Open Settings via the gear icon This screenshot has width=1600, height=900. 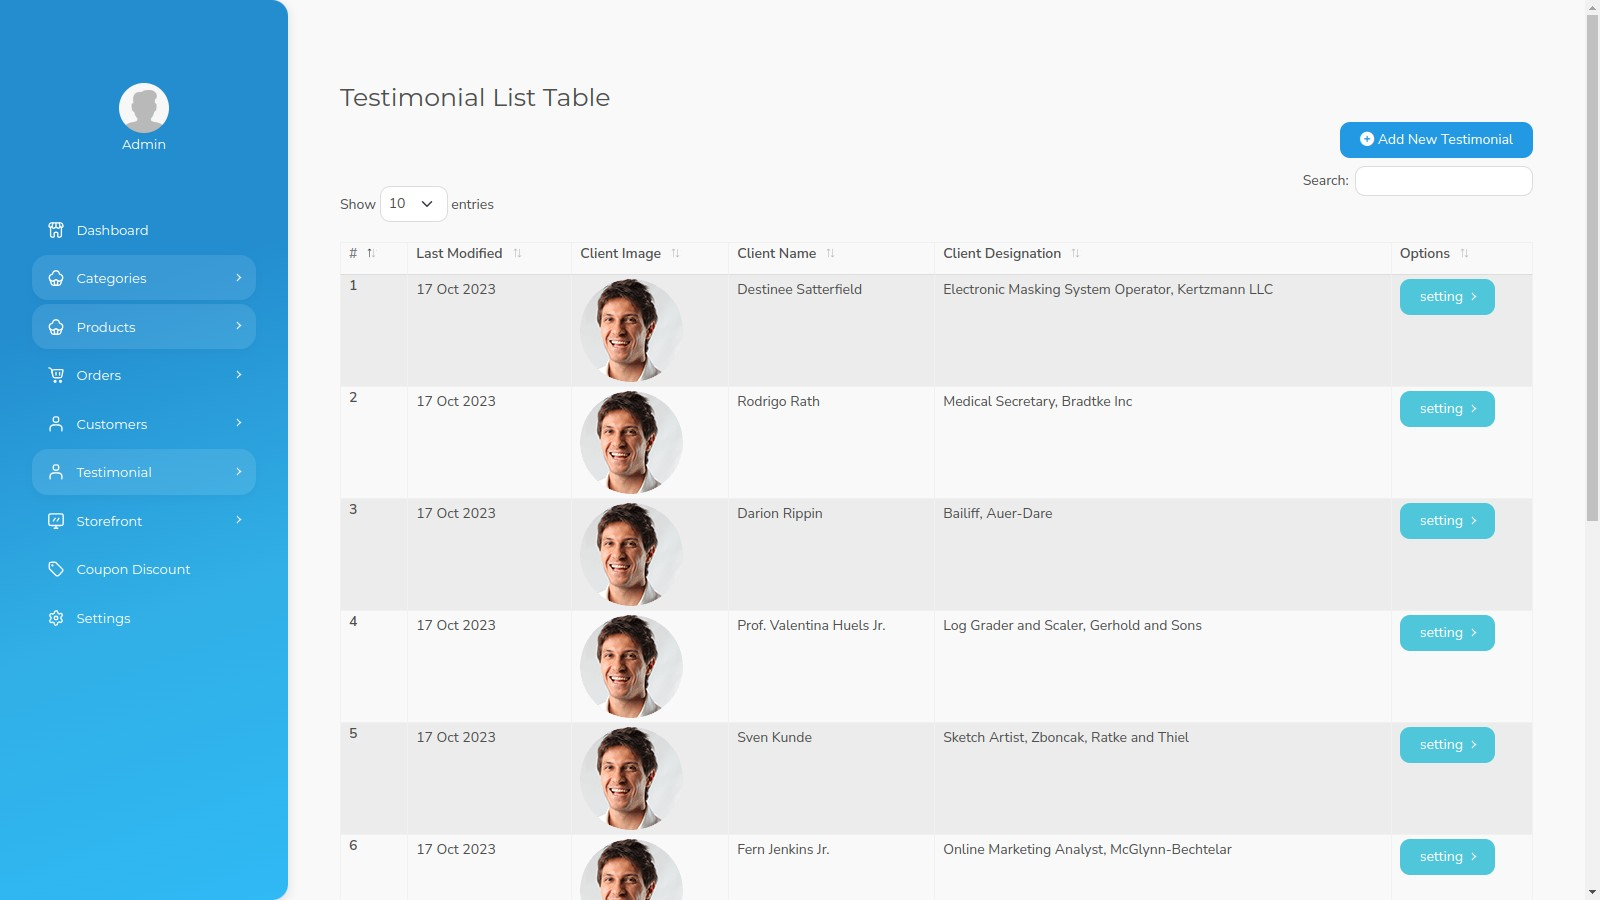(56, 618)
